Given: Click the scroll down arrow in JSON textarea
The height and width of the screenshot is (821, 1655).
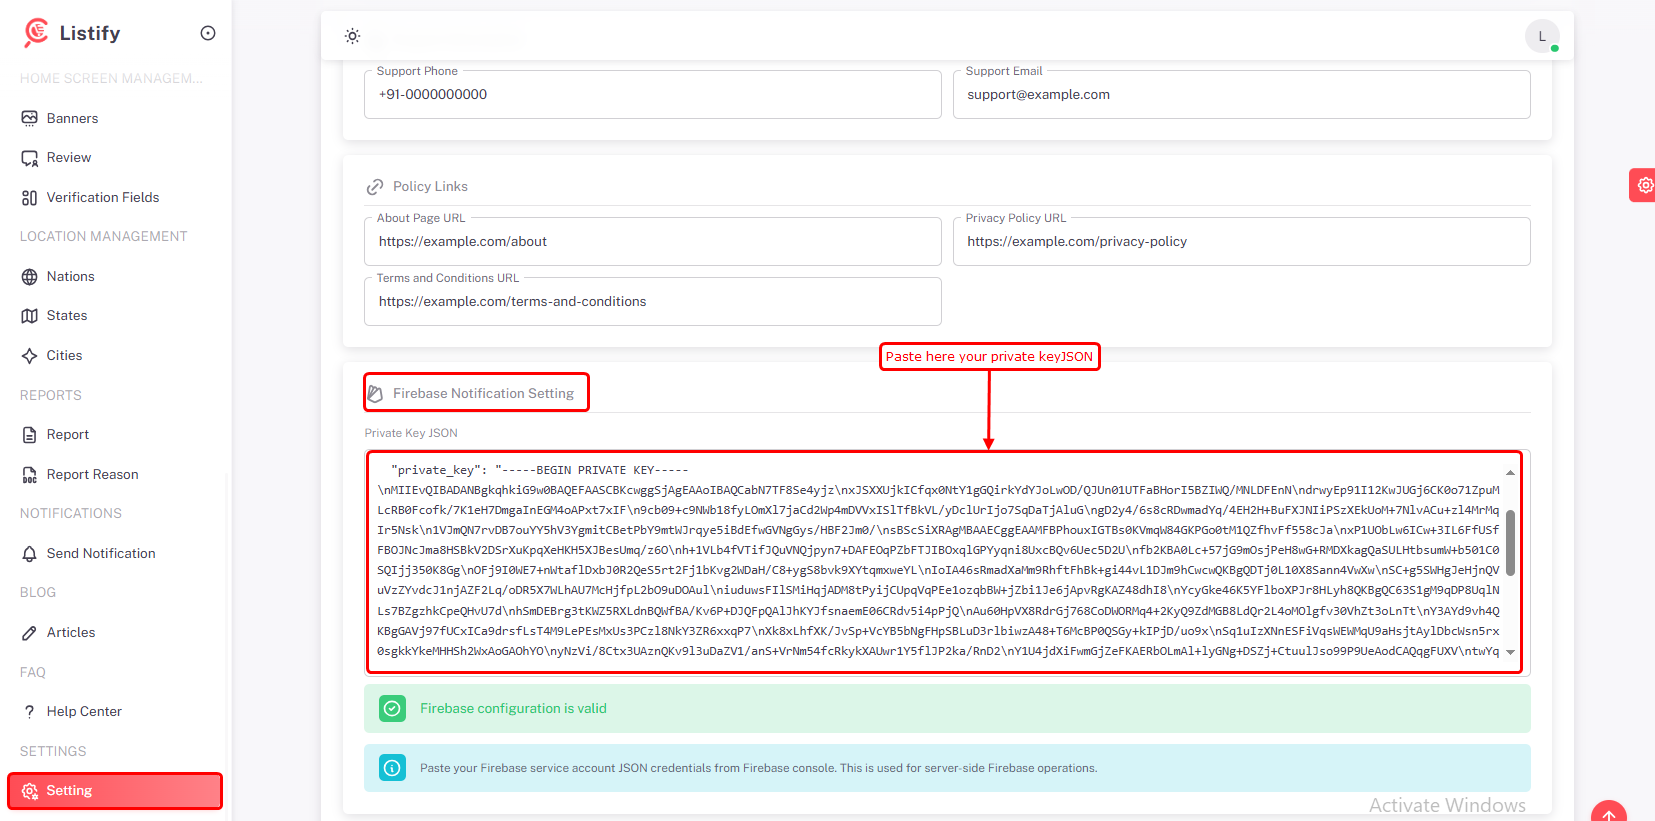Looking at the screenshot, I should tap(1510, 652).
